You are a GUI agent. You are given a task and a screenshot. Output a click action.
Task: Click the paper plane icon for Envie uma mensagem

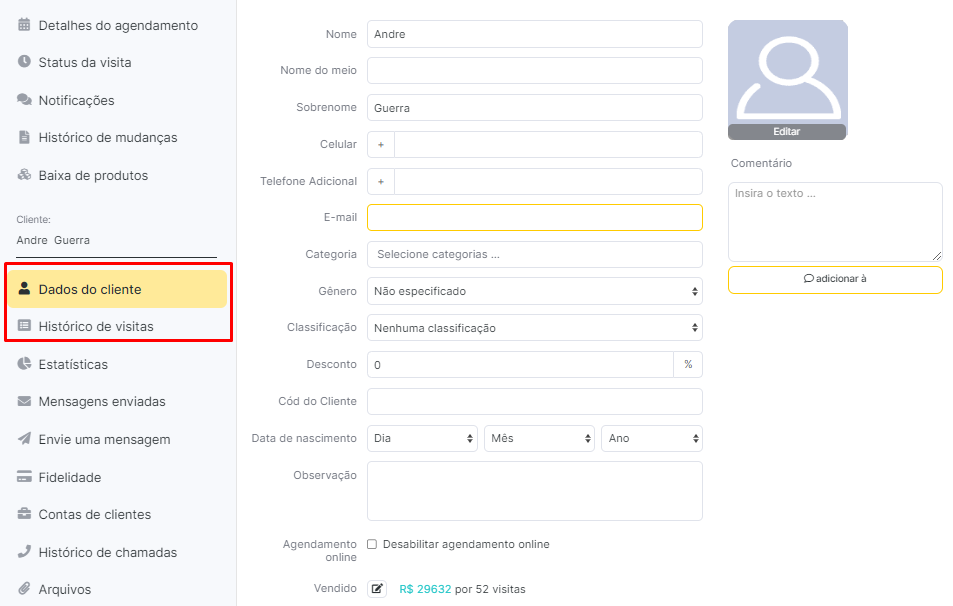24,438
